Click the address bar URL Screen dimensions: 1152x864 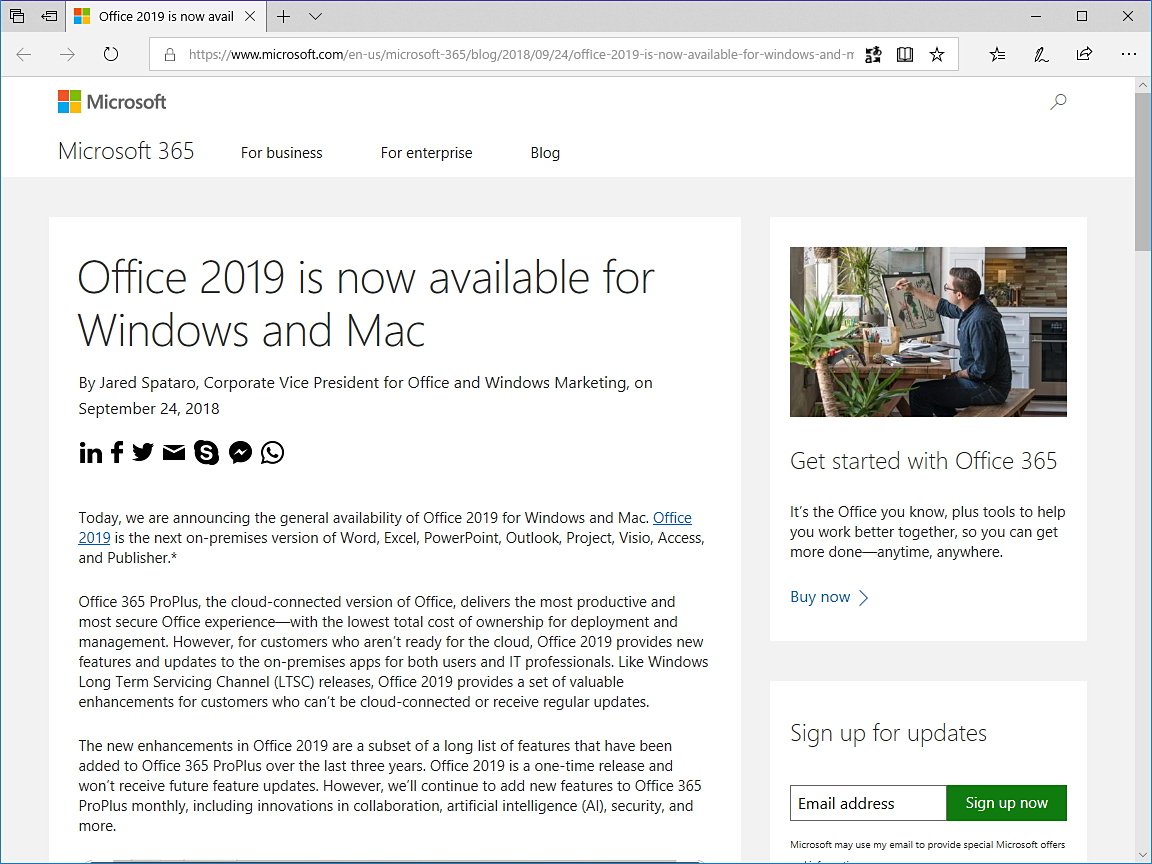pyautogui.click(x=521, y=54)
